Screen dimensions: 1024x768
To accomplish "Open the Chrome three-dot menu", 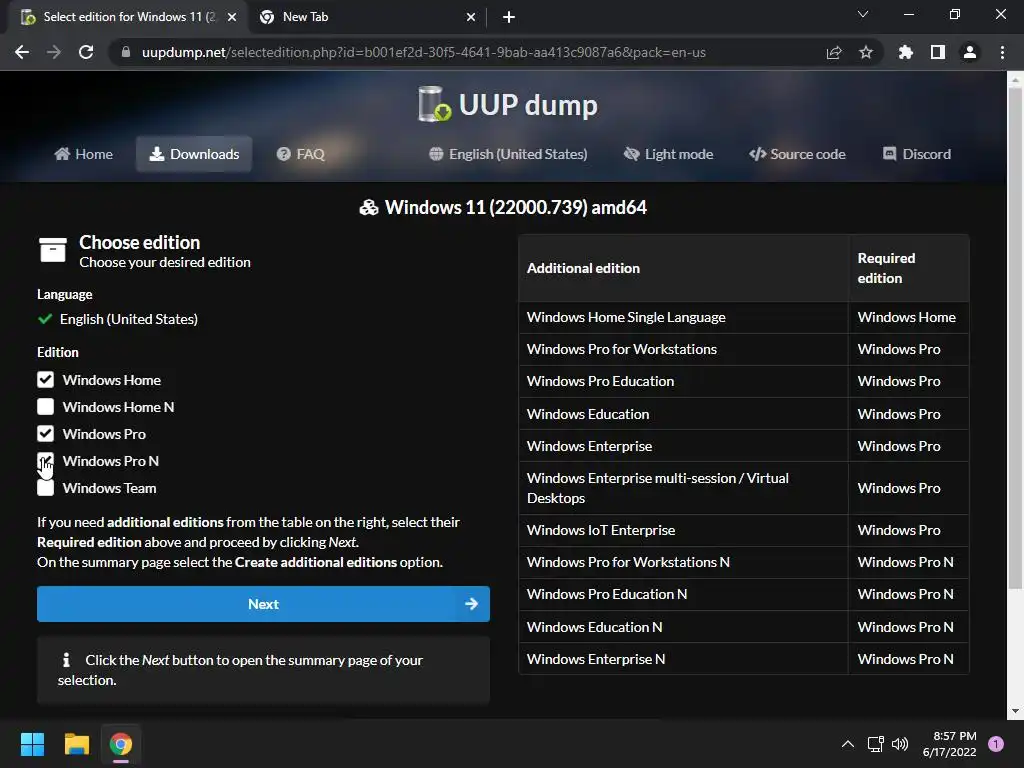I will click(1002, 52).
